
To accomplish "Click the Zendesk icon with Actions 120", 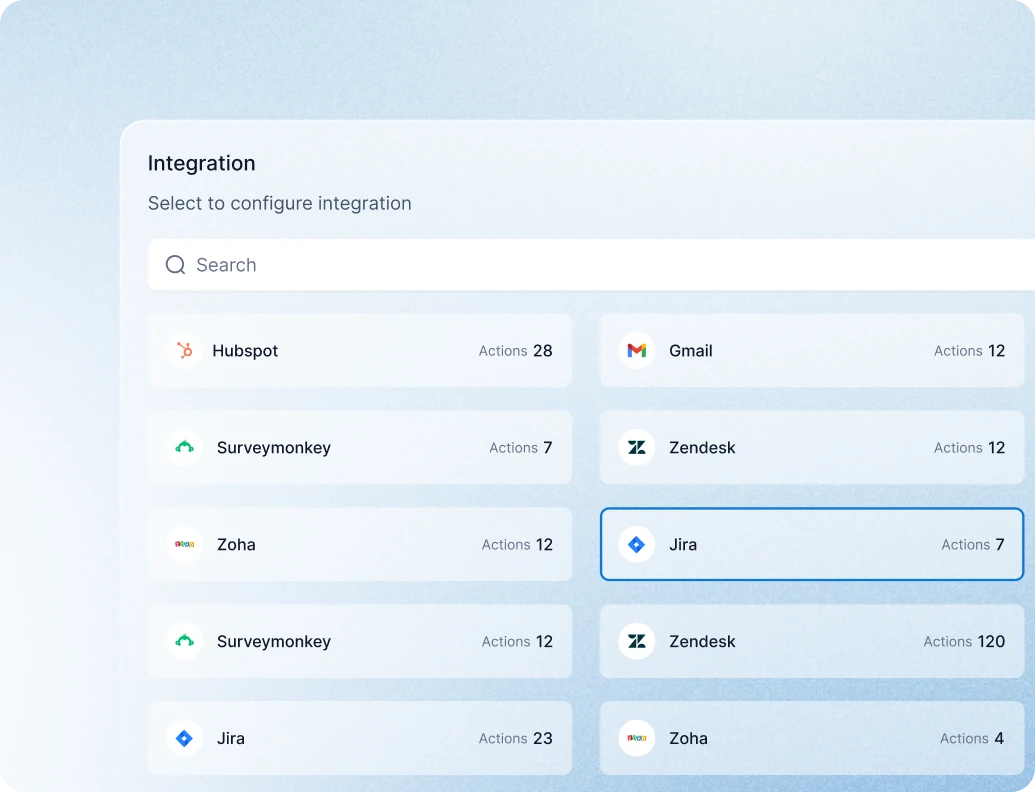I will point(637,641).
